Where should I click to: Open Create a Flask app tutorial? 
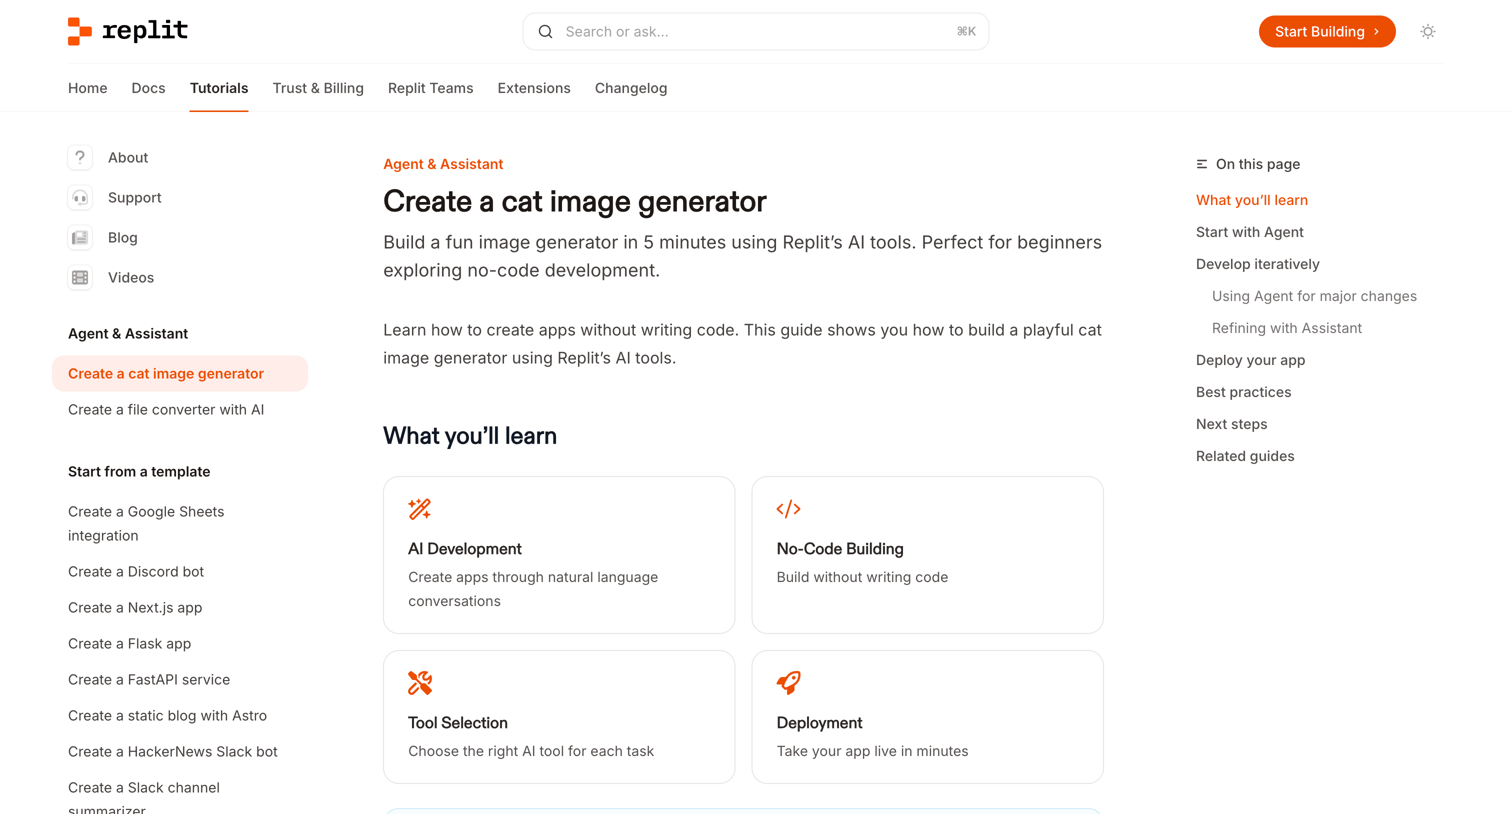click(x=130, y=644)
